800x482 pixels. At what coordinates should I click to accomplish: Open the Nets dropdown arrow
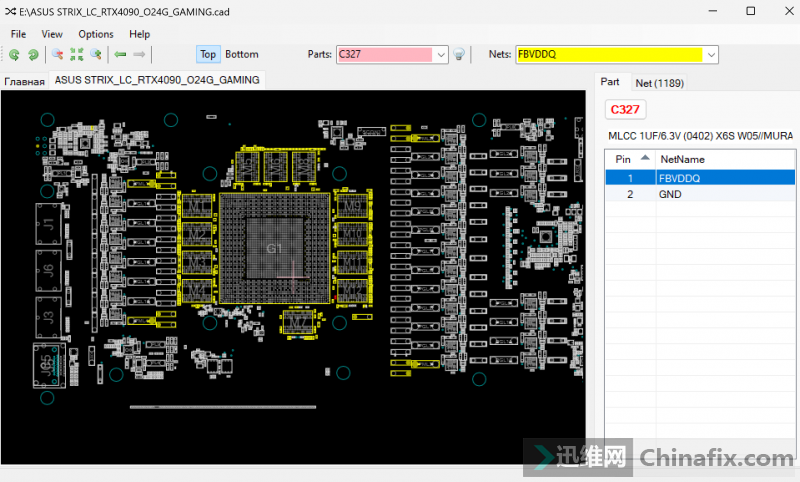[711, 55]
